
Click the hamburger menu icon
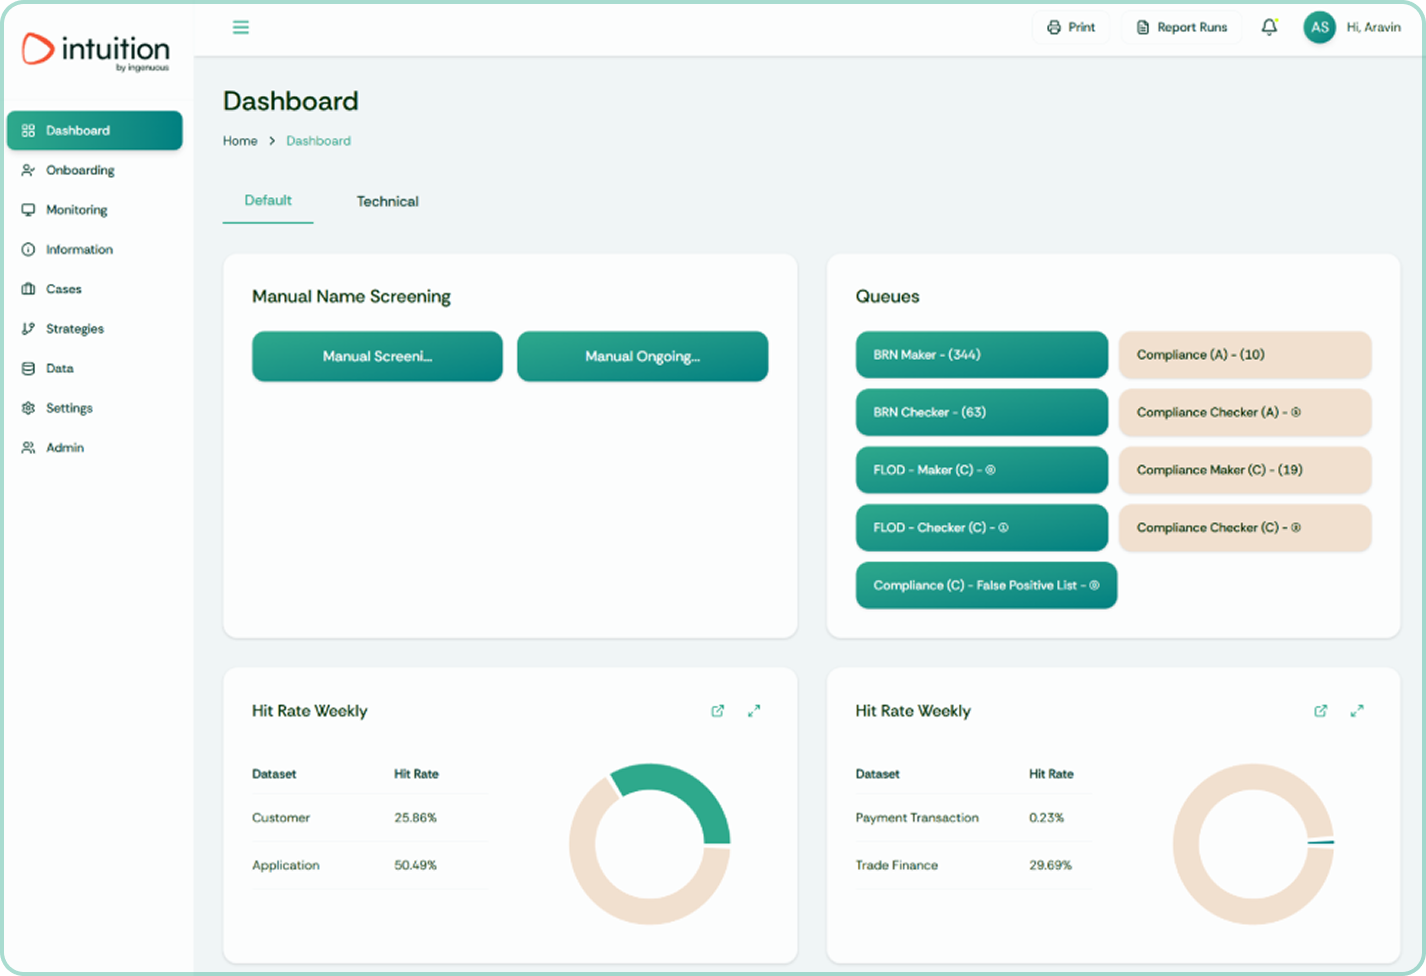point(240,27)
